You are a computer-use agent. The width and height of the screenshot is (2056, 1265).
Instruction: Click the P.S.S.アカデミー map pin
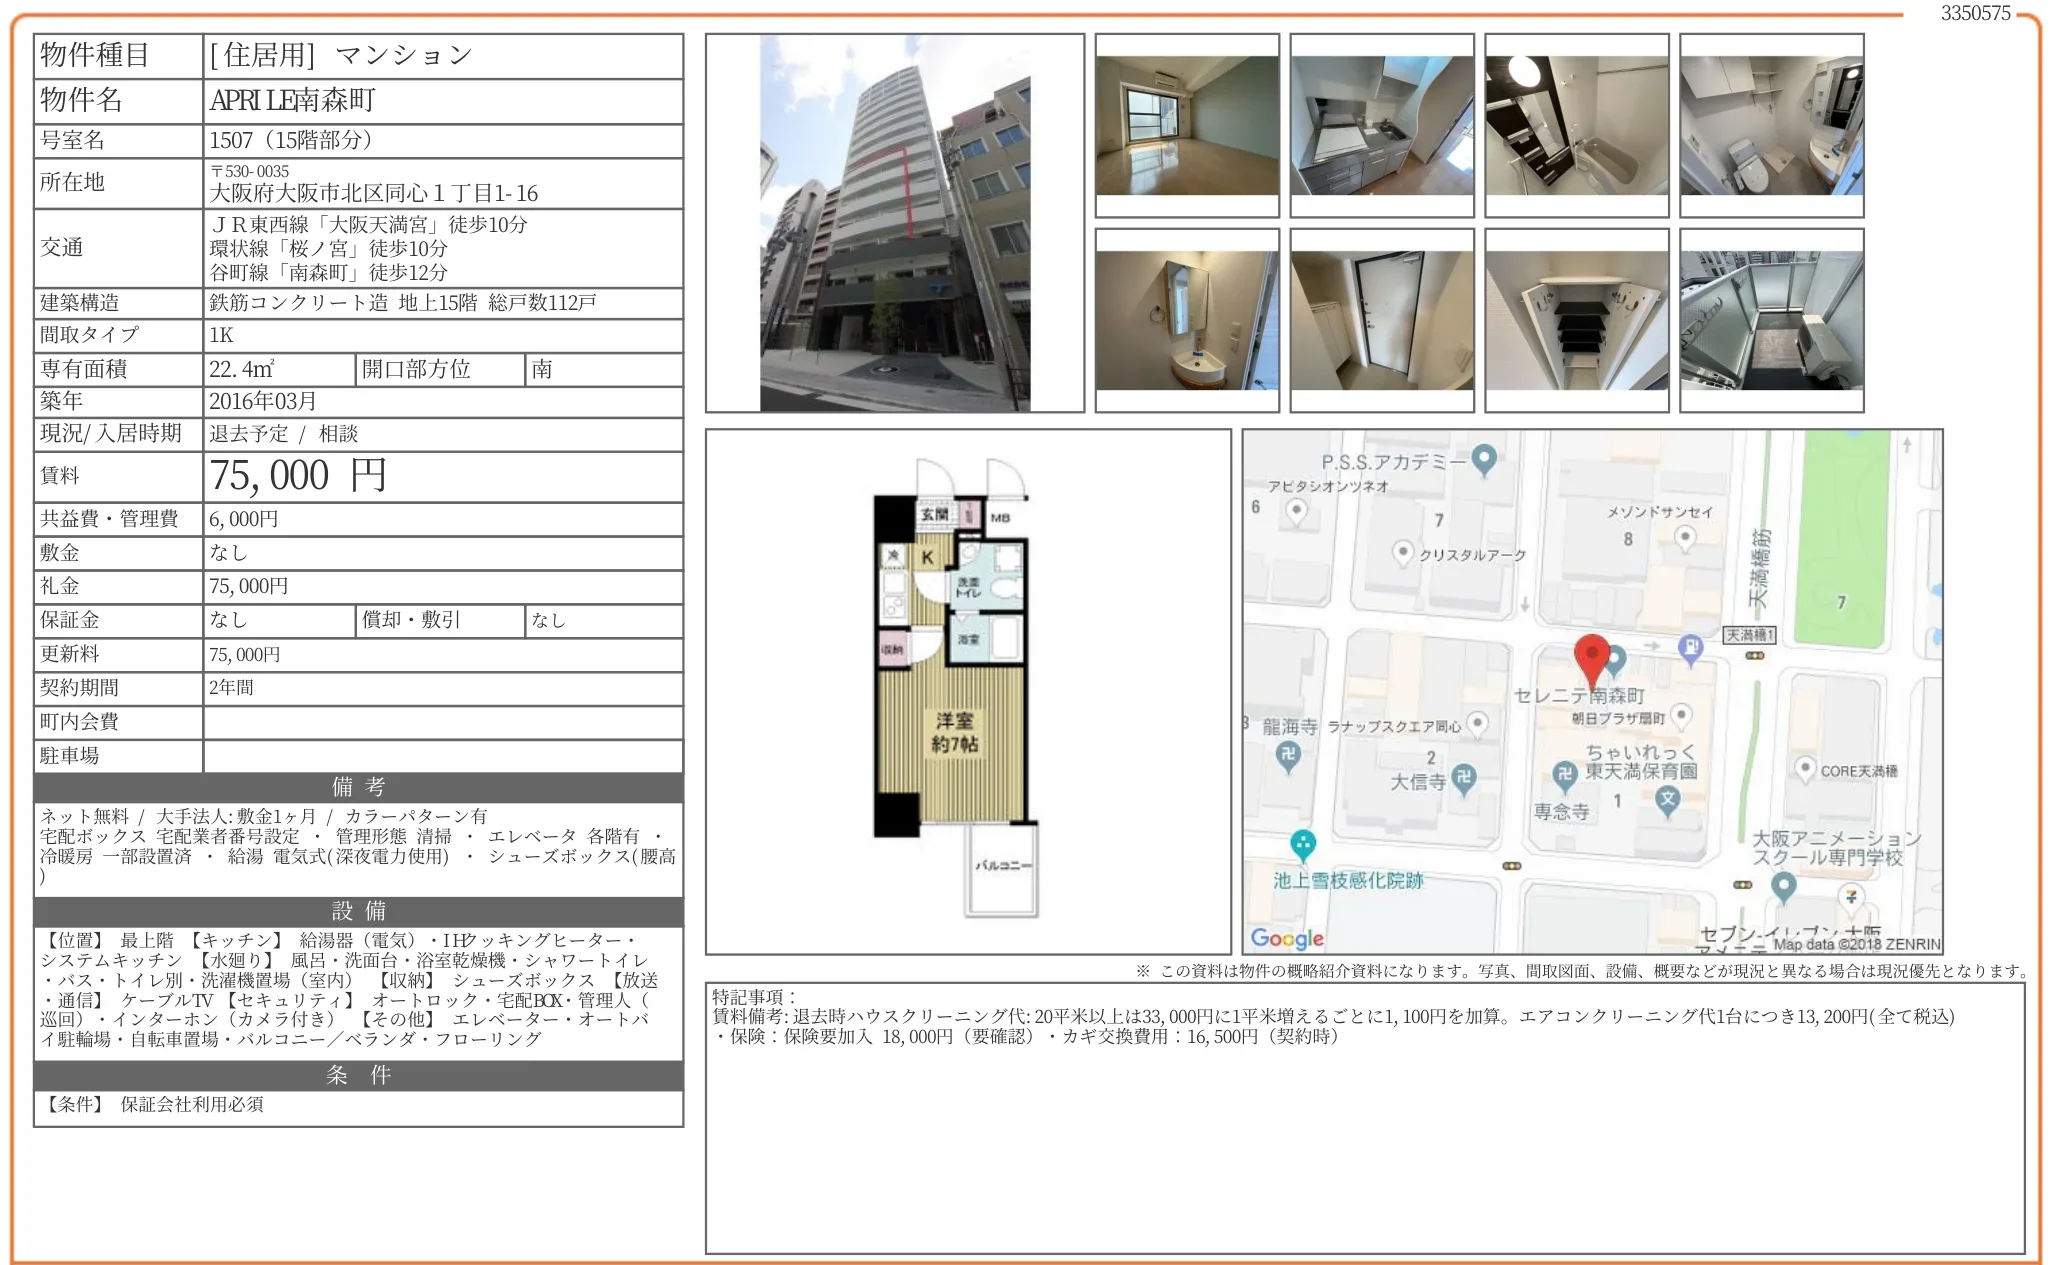(1483, 459)
